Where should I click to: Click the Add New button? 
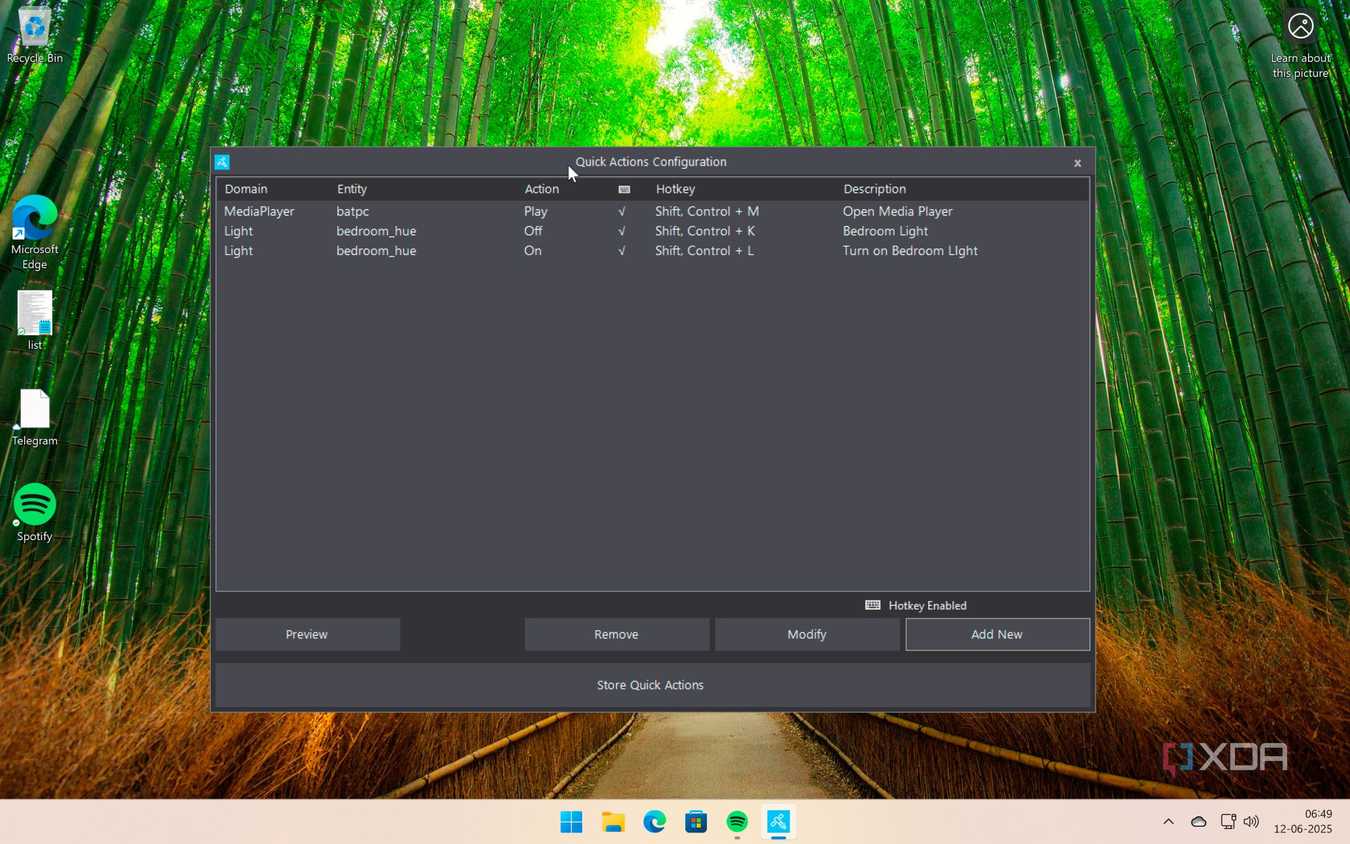(x=997, y=634)
